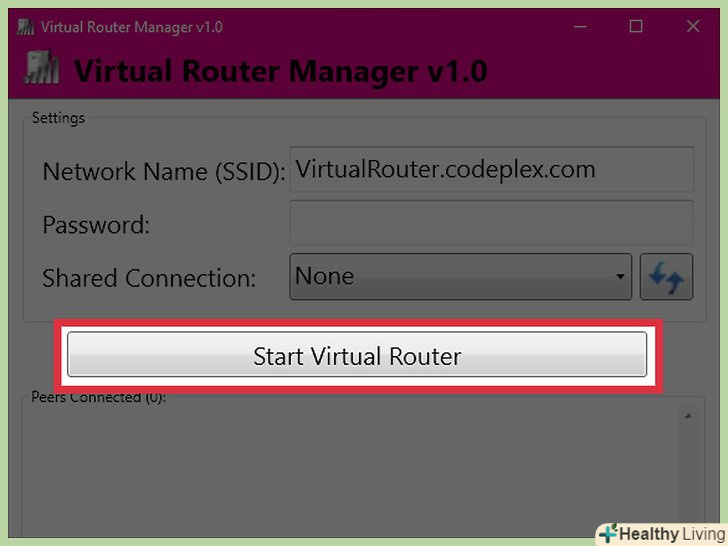Click the Virtual Router Manager v1.0 heading
Image resolution: width=728 pixels, height=546 pixels.
tap(280, 72)
